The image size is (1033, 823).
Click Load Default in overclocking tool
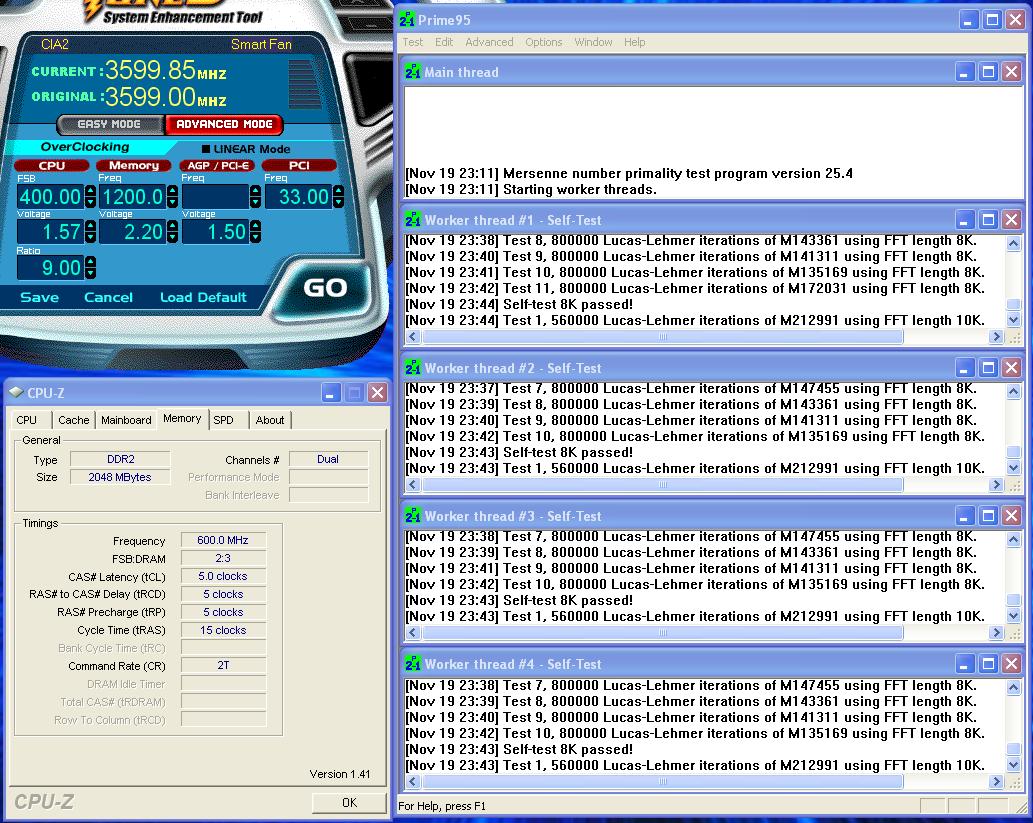tap(203, 297)
